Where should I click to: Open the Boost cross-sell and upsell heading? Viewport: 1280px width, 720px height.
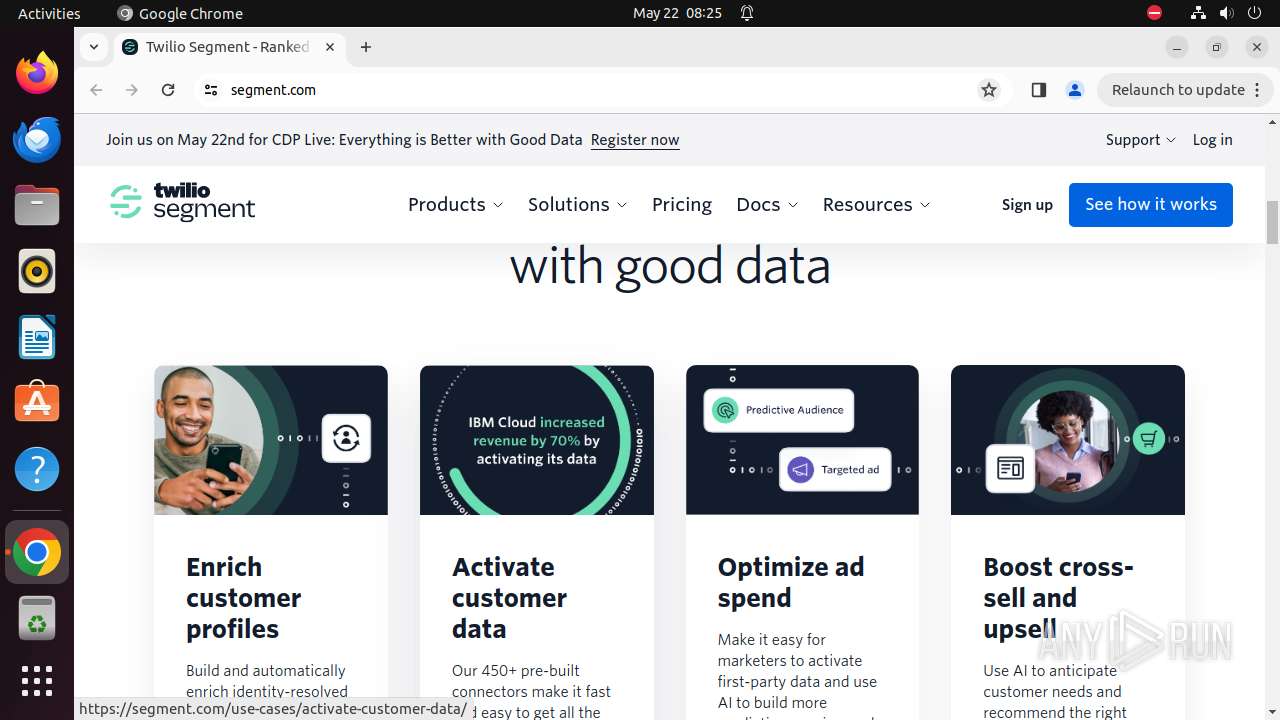click(x=1058, y=598)
